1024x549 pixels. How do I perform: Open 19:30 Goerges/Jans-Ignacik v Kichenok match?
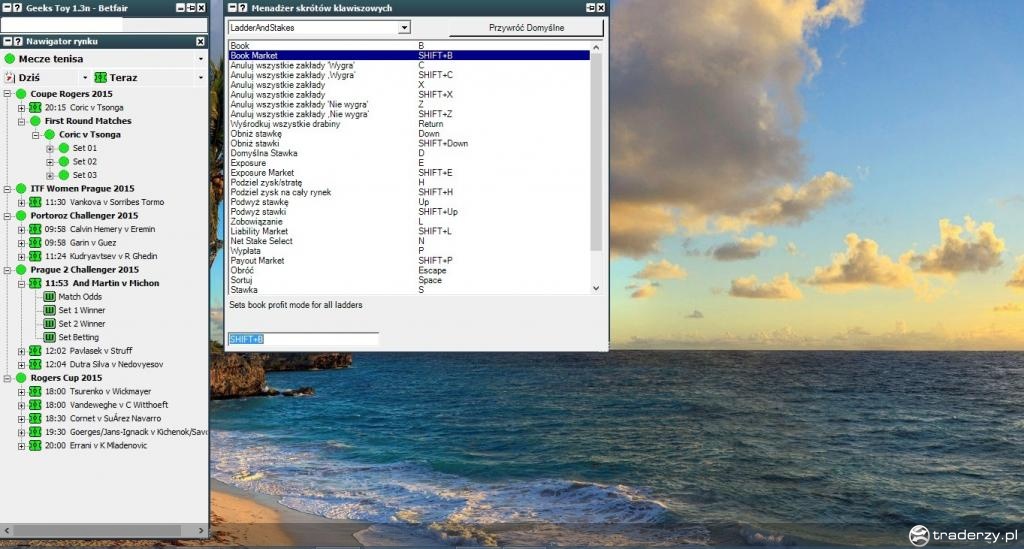click(126, 432)
